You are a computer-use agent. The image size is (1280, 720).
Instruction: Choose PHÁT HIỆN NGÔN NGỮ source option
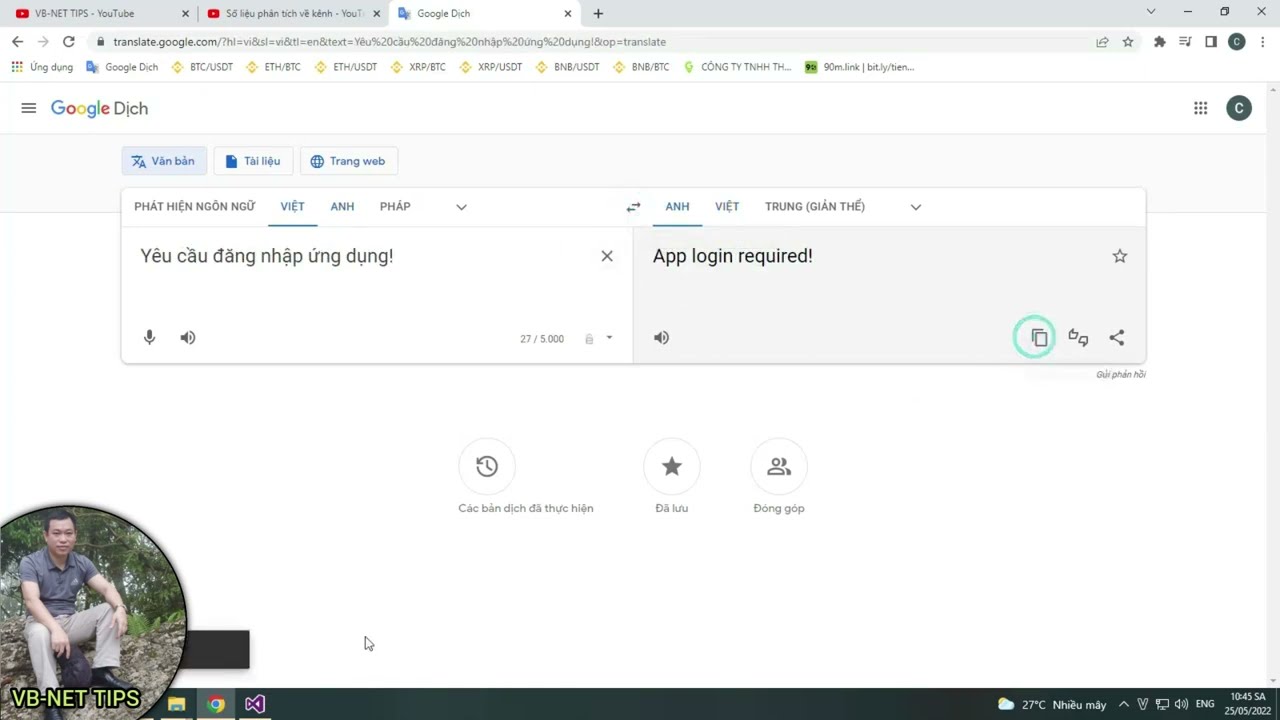coord(195,206)
